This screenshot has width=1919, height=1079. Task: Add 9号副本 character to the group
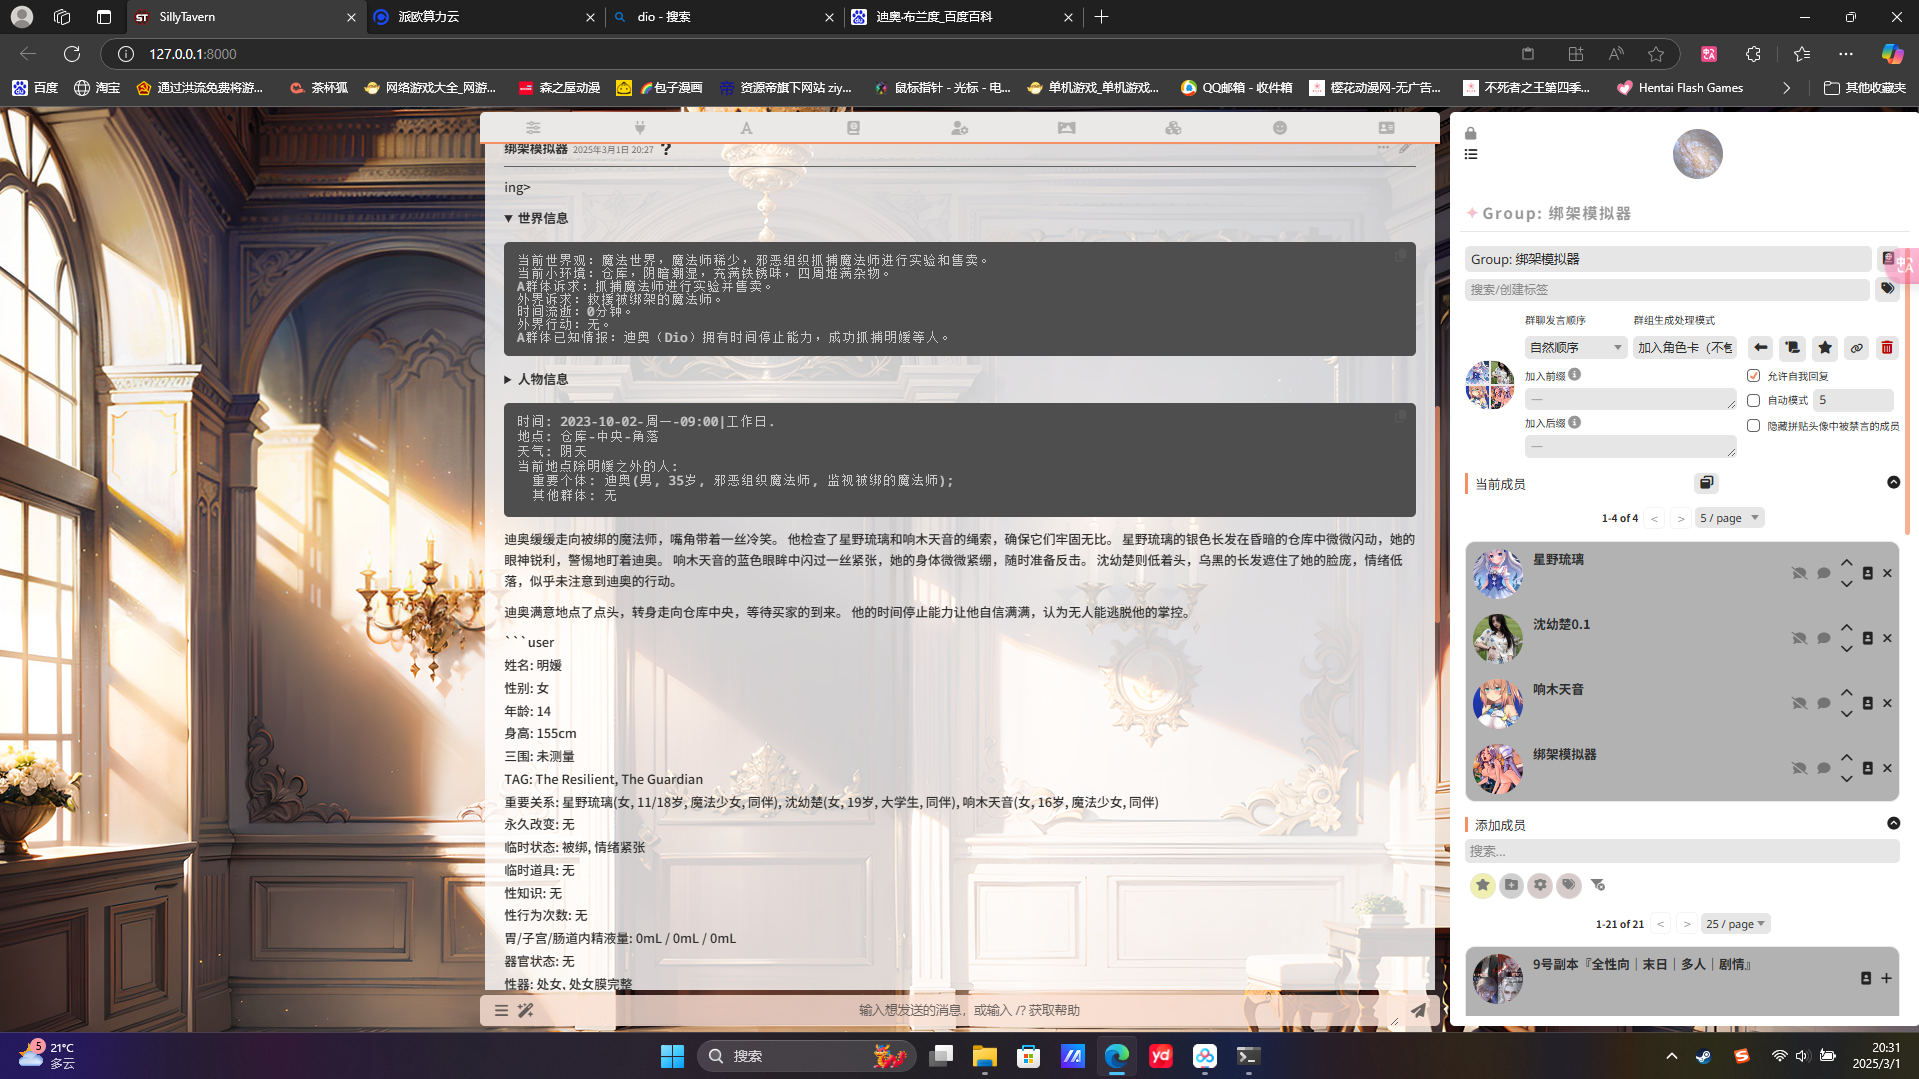tap(1886, 978)
